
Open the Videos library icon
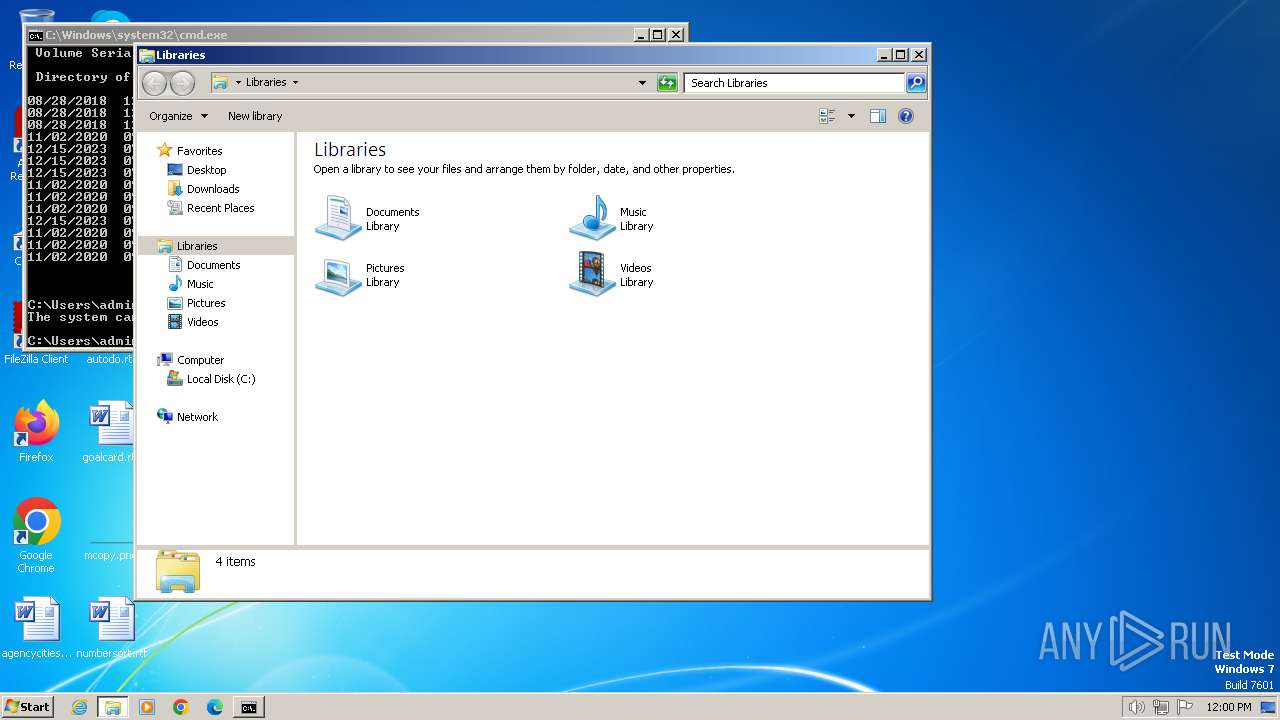point(593,275)
